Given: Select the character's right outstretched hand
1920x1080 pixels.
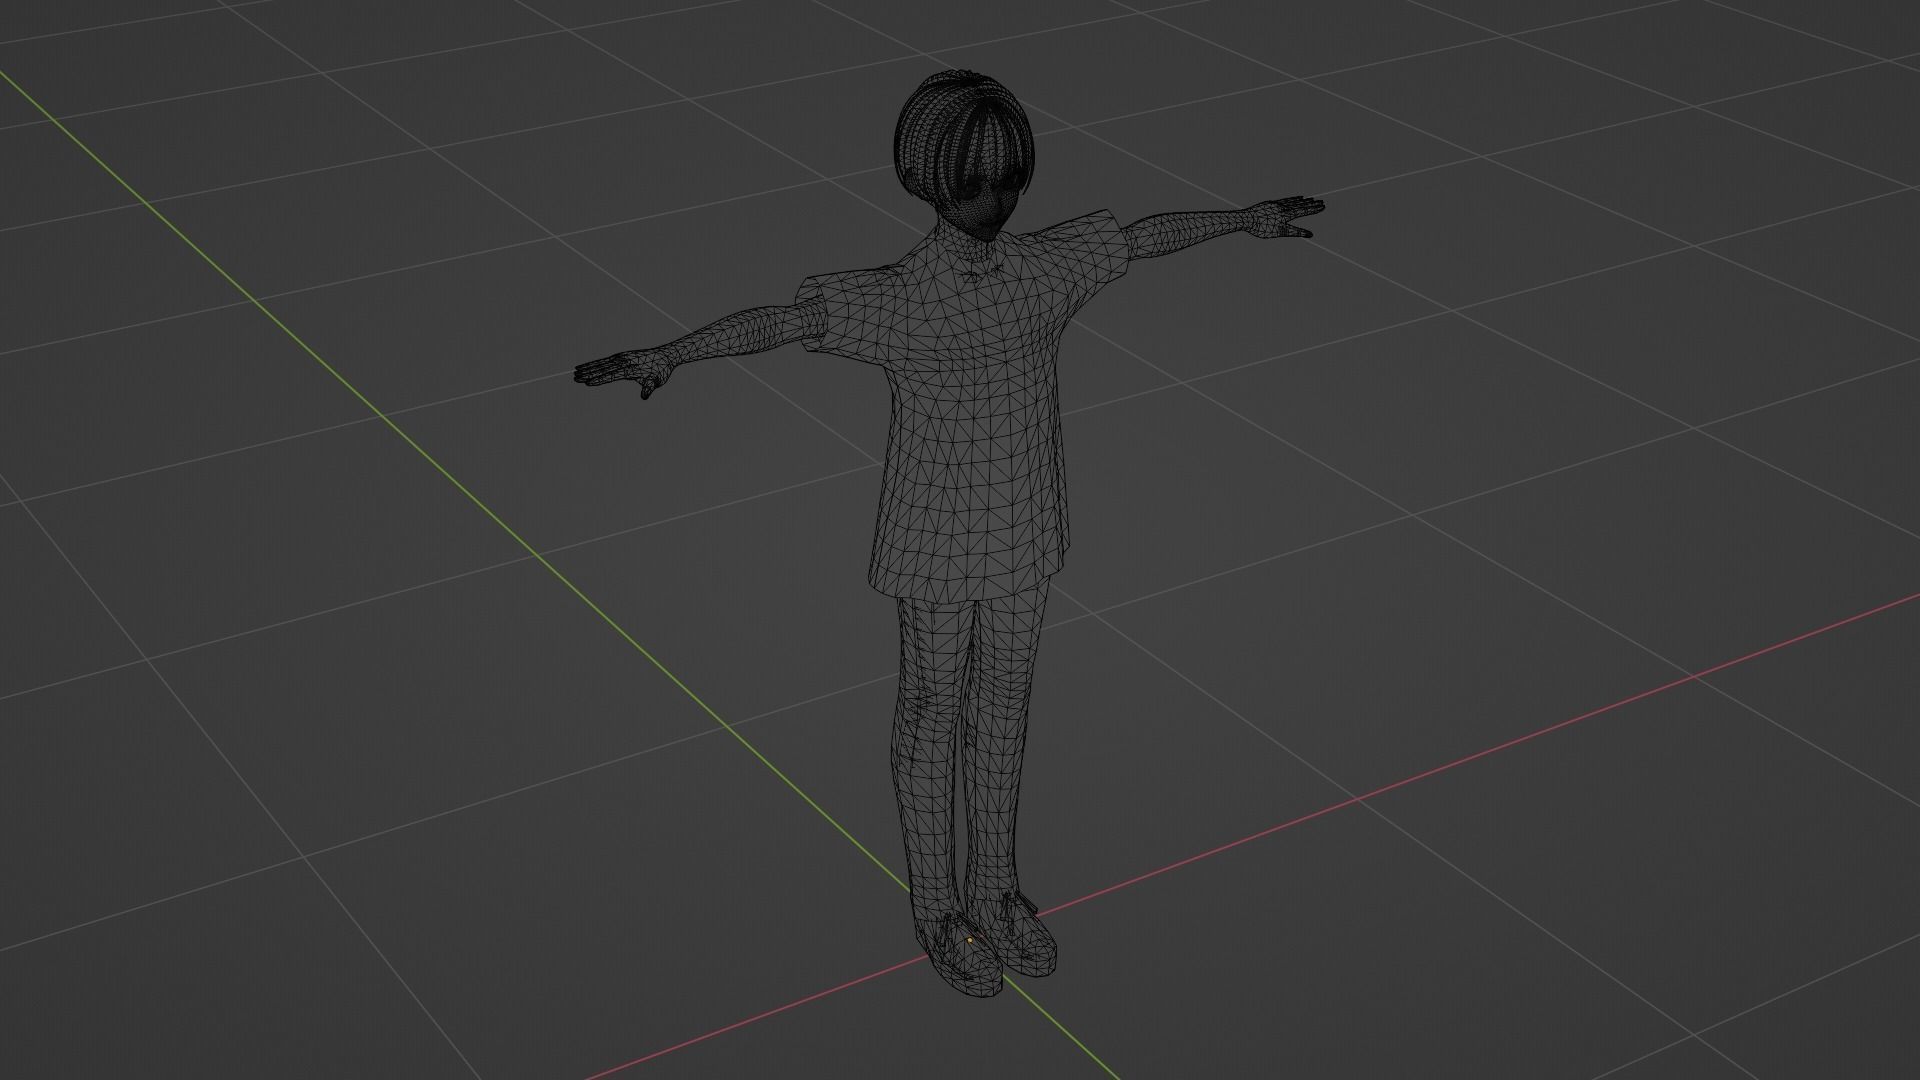Looking at the screenshot, I should (x=1288, y=213).
